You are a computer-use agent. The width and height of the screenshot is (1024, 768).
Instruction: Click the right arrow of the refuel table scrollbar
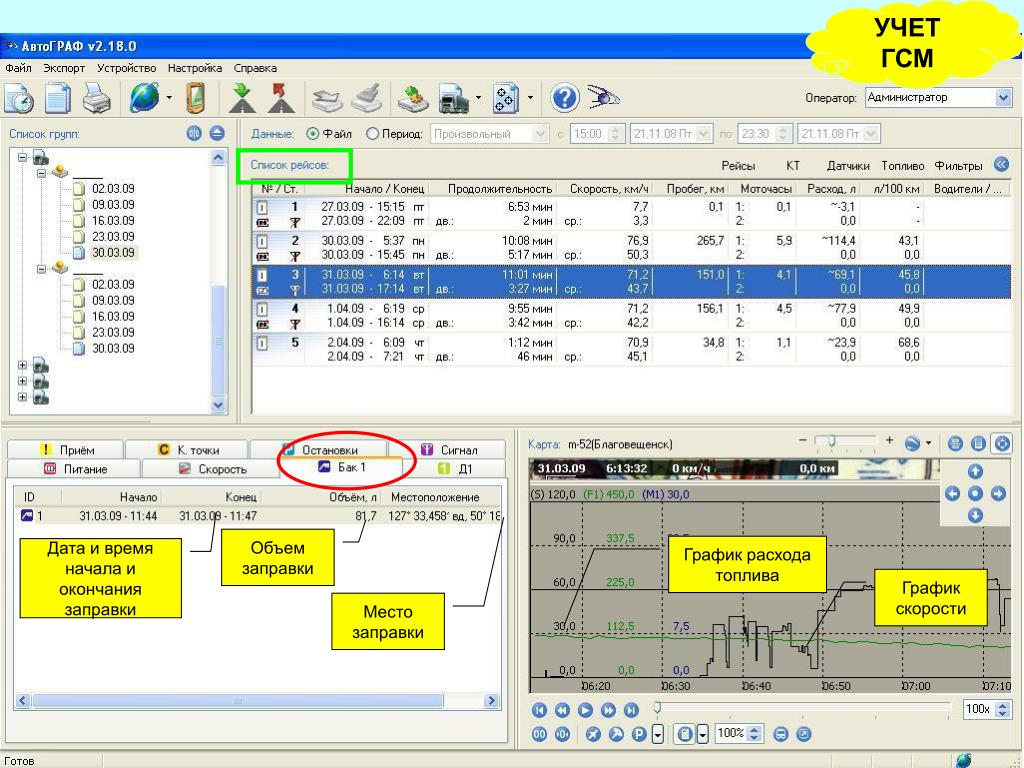click(492, 701)
